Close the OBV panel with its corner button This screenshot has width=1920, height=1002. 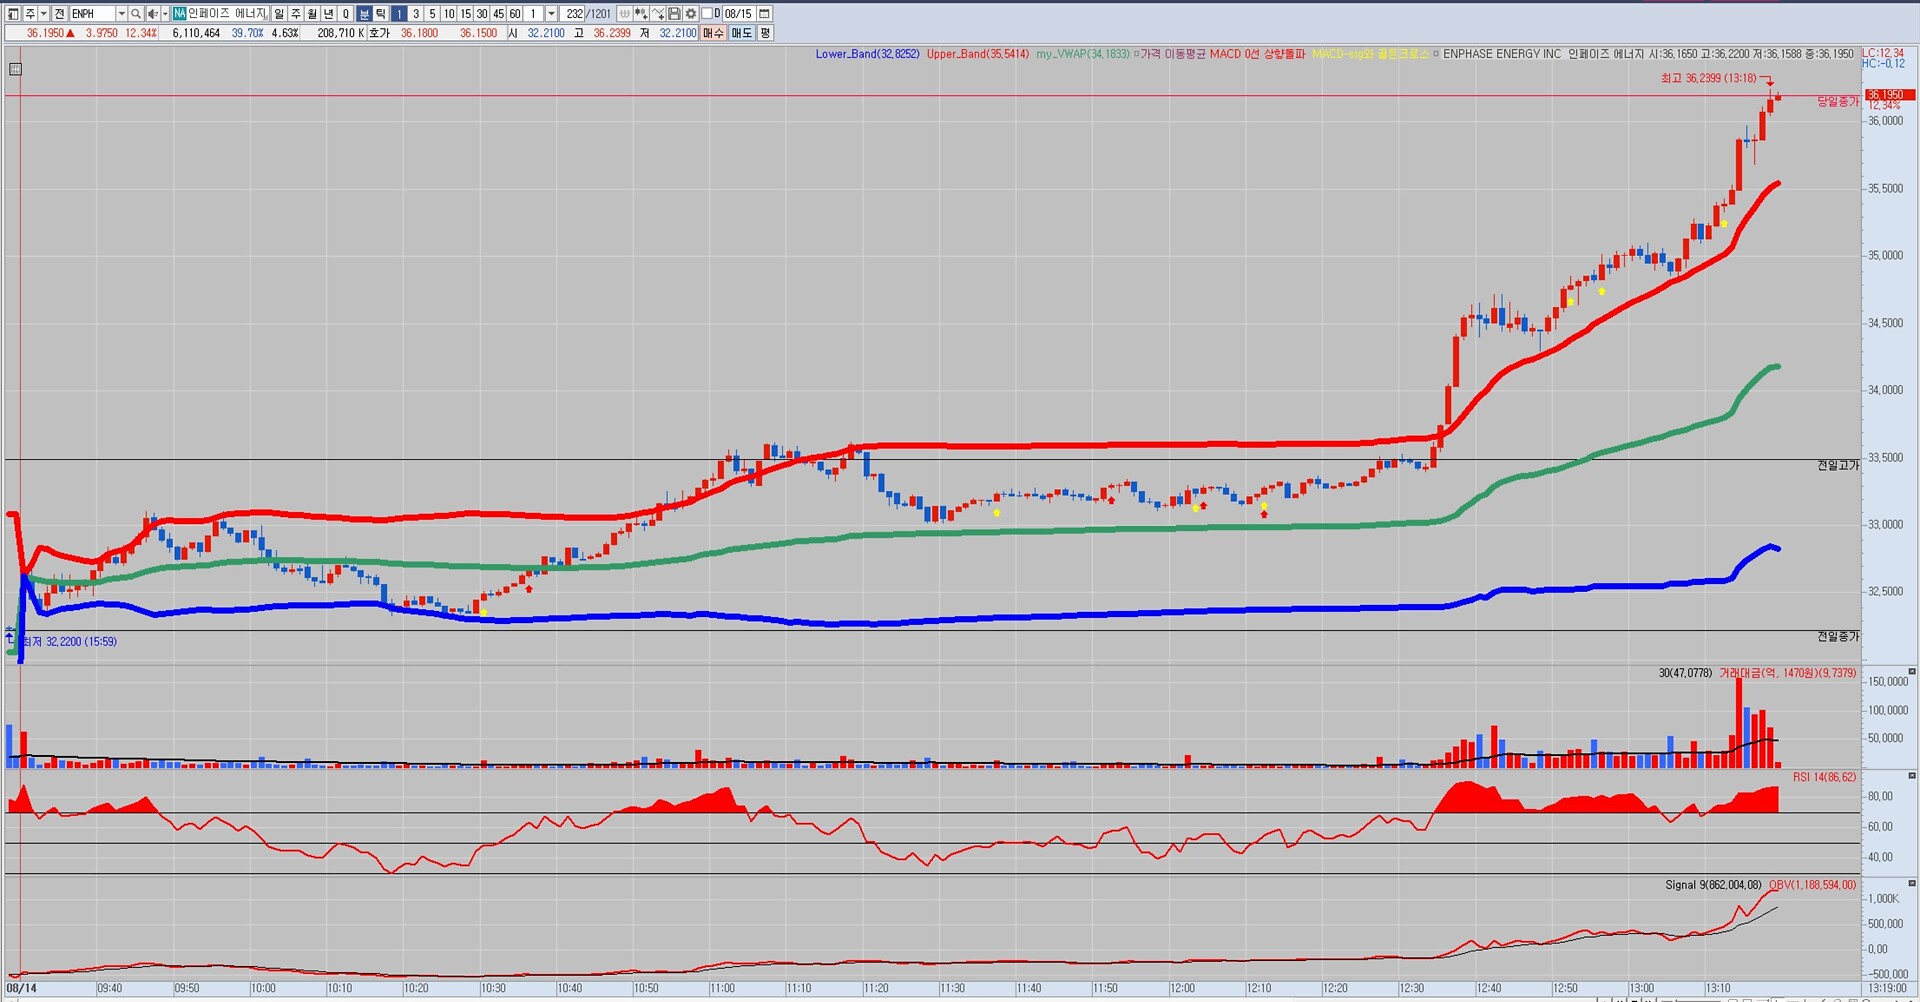point(1912,883)
